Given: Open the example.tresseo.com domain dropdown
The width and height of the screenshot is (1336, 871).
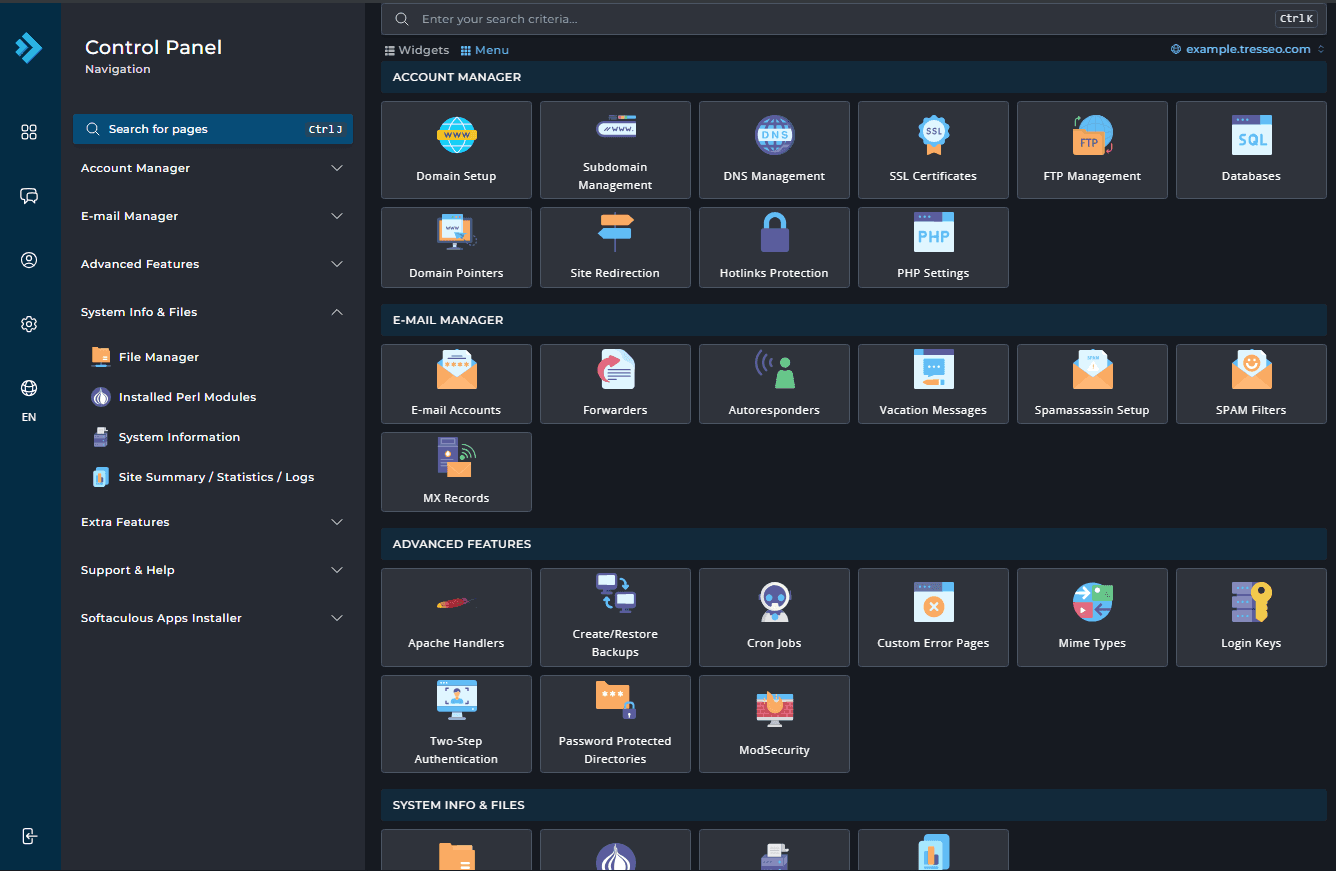Looking at the screenshot, I should [1247, 49].
